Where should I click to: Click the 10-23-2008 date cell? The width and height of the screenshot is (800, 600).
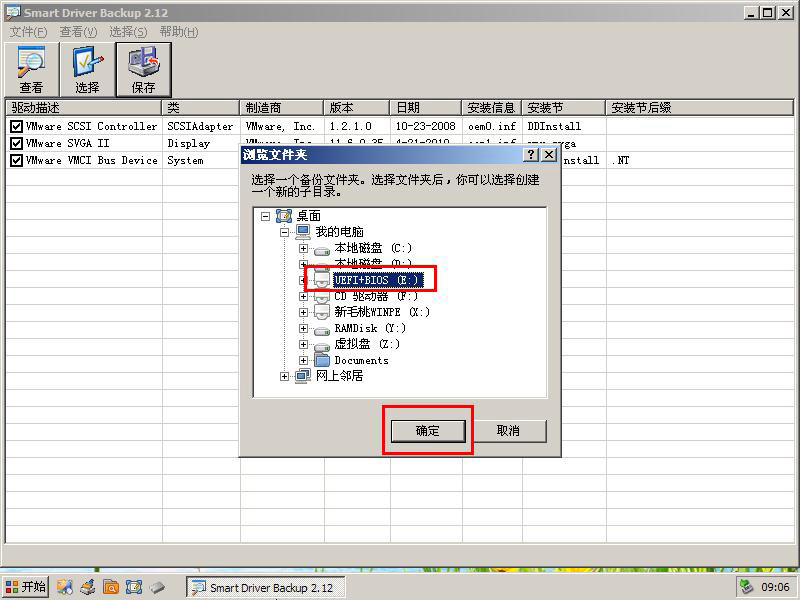point(426,126)
